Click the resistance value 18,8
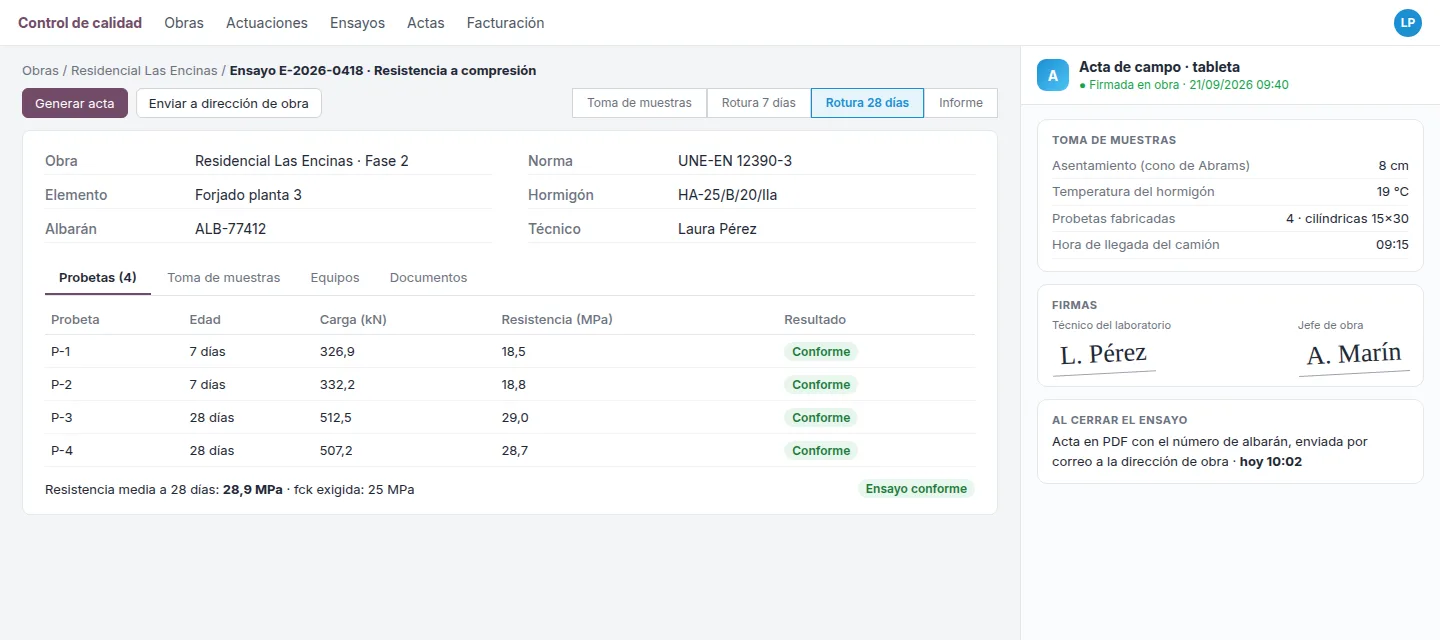The image size is (1440, 640). (514, 385)
